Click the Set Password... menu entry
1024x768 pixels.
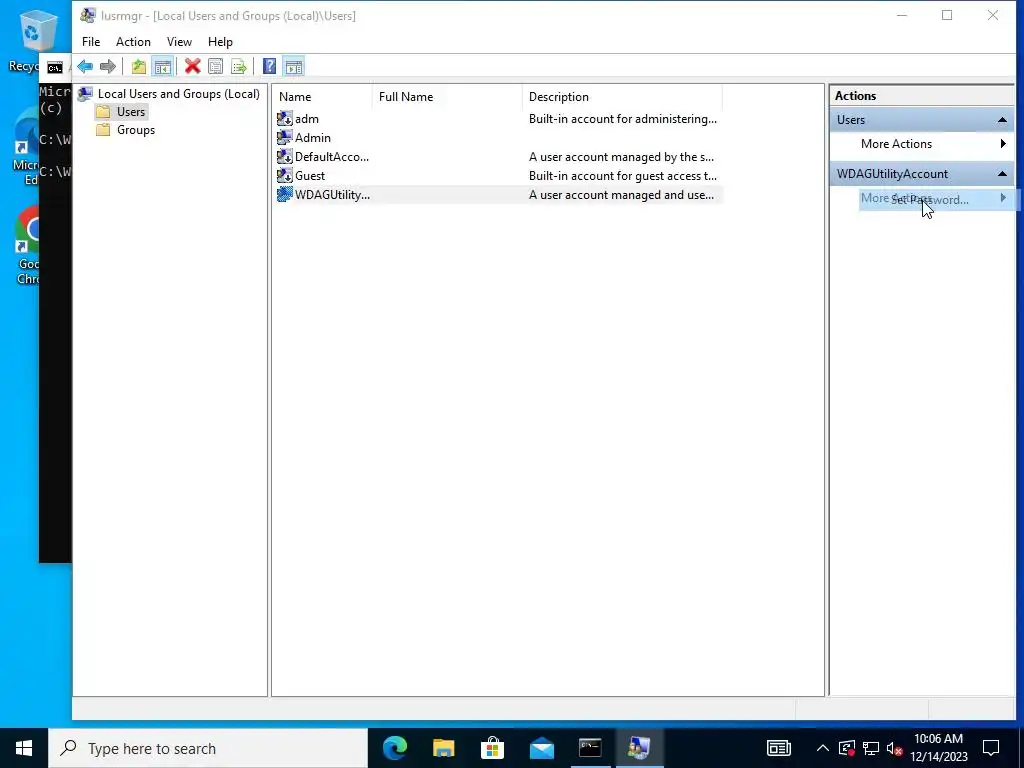930,200
